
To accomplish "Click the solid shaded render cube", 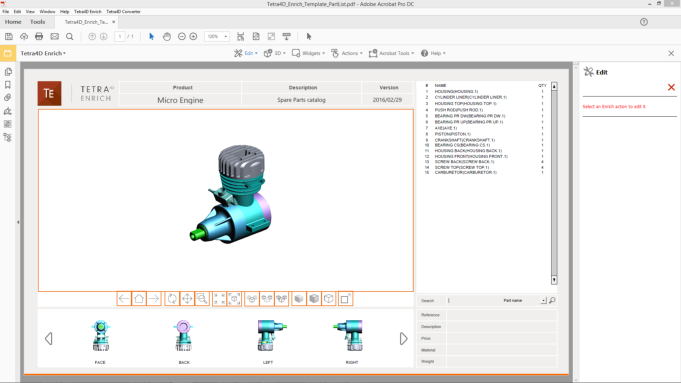I will [x=299, y=299].
